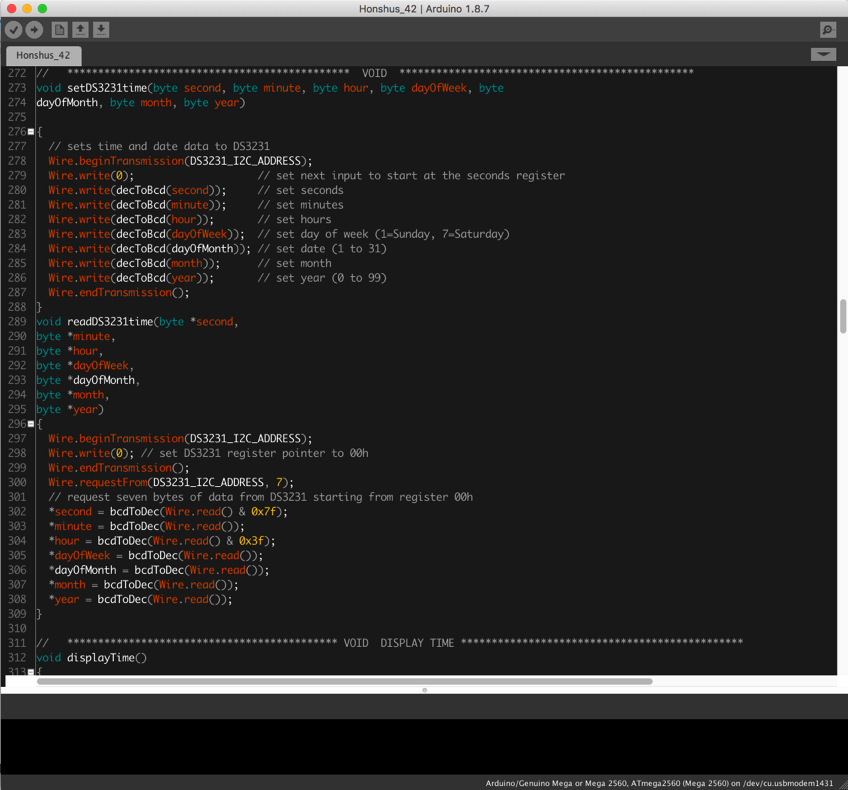Click the hex value "0x3f" on line 304
Image resolution: width=848 pixels, height=790 pixels.
pyautogui.click(x=251, y=541)
